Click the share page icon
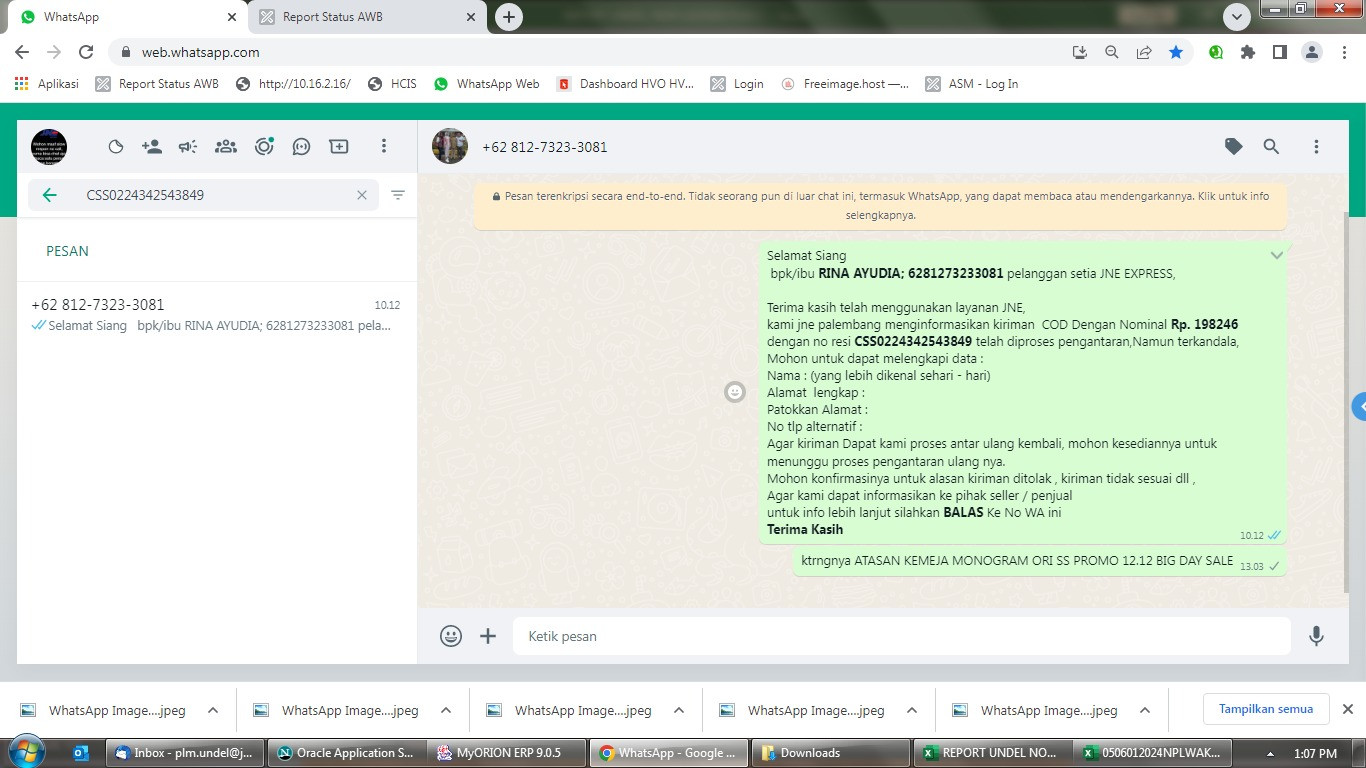Screen dimensions: 1366x768 pos(1144,52)
